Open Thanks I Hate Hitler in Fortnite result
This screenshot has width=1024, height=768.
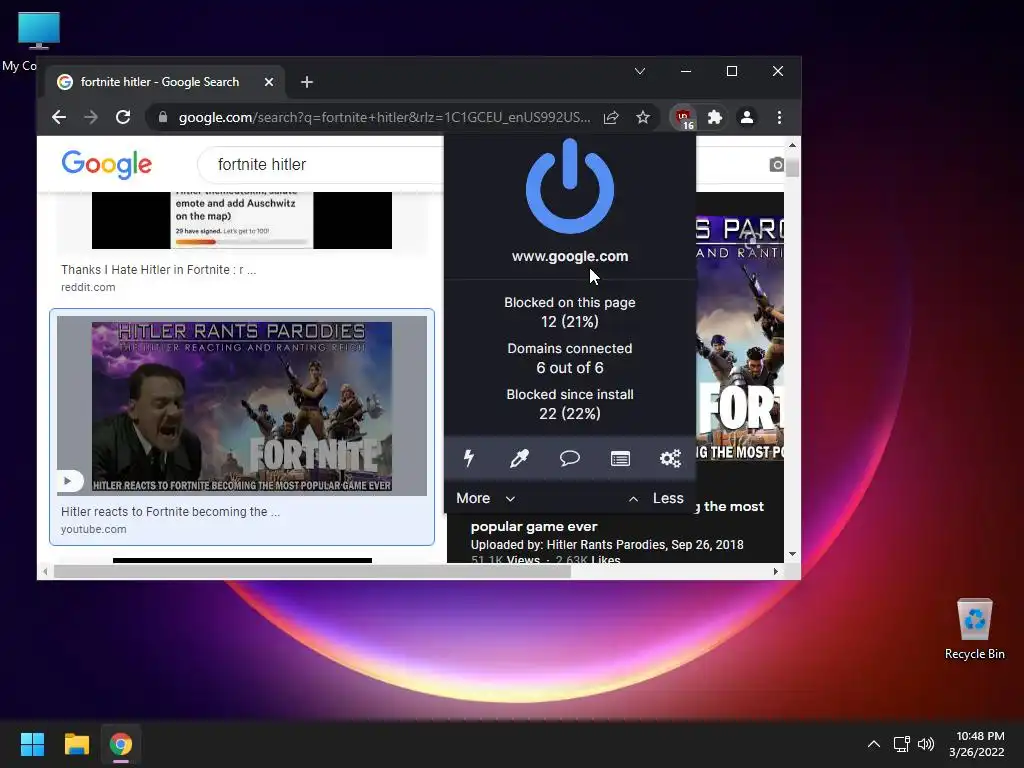[x=159, y=270]
